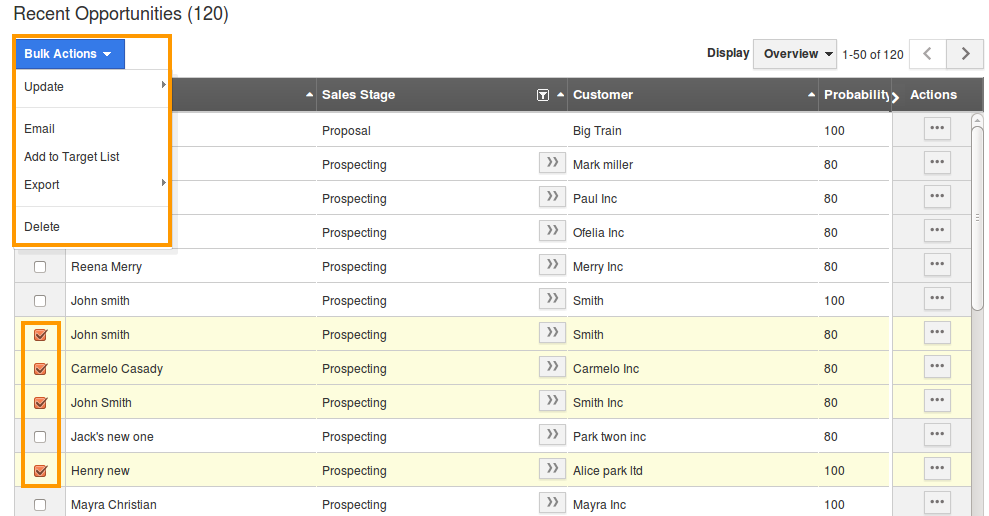This screenshot has height=516, width=989.
Task: Advance sales stage for Carmelo Inc
Action: [552, 367]
